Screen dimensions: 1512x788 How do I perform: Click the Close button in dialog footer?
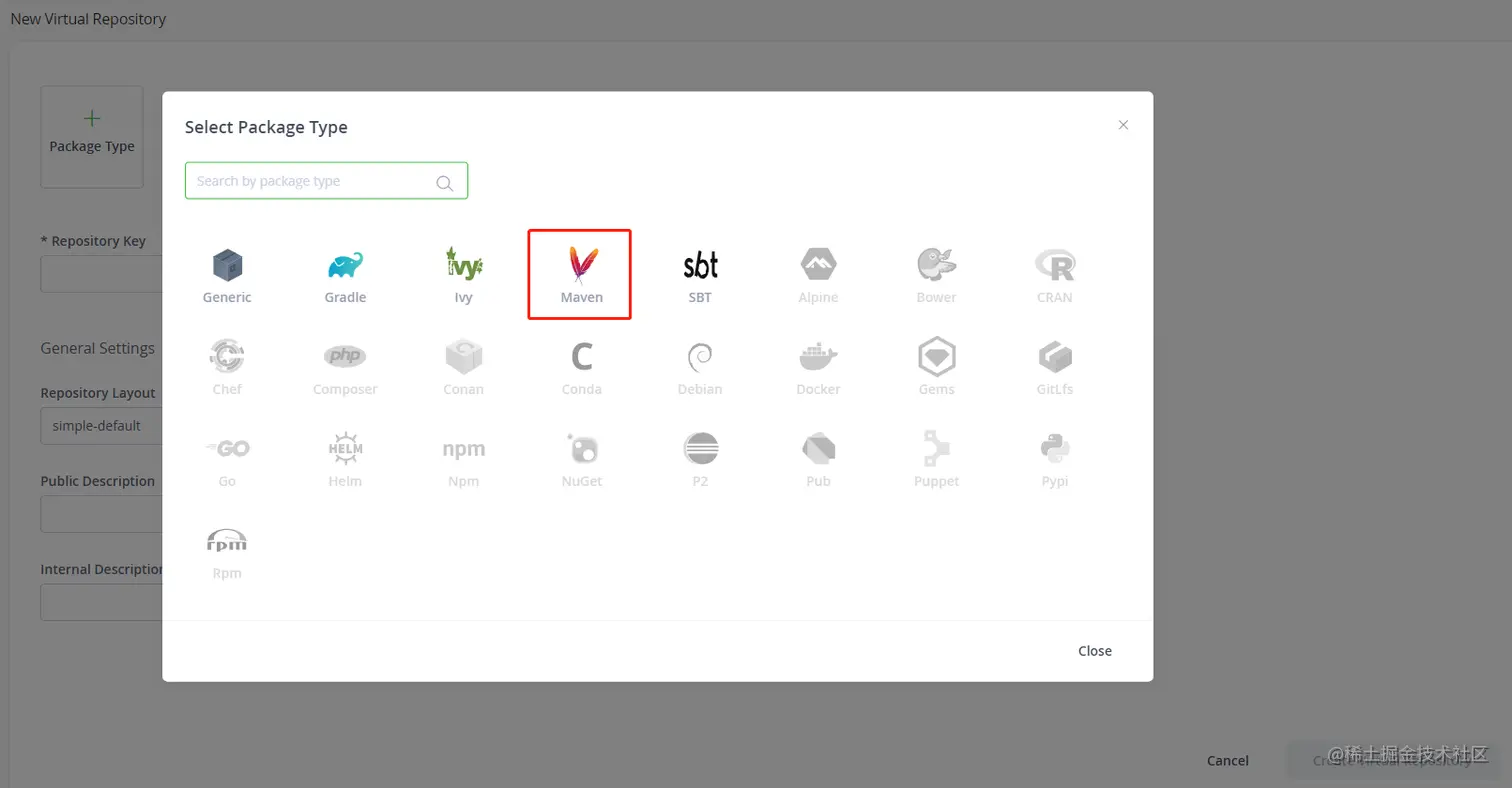[x=1094, y=651]
